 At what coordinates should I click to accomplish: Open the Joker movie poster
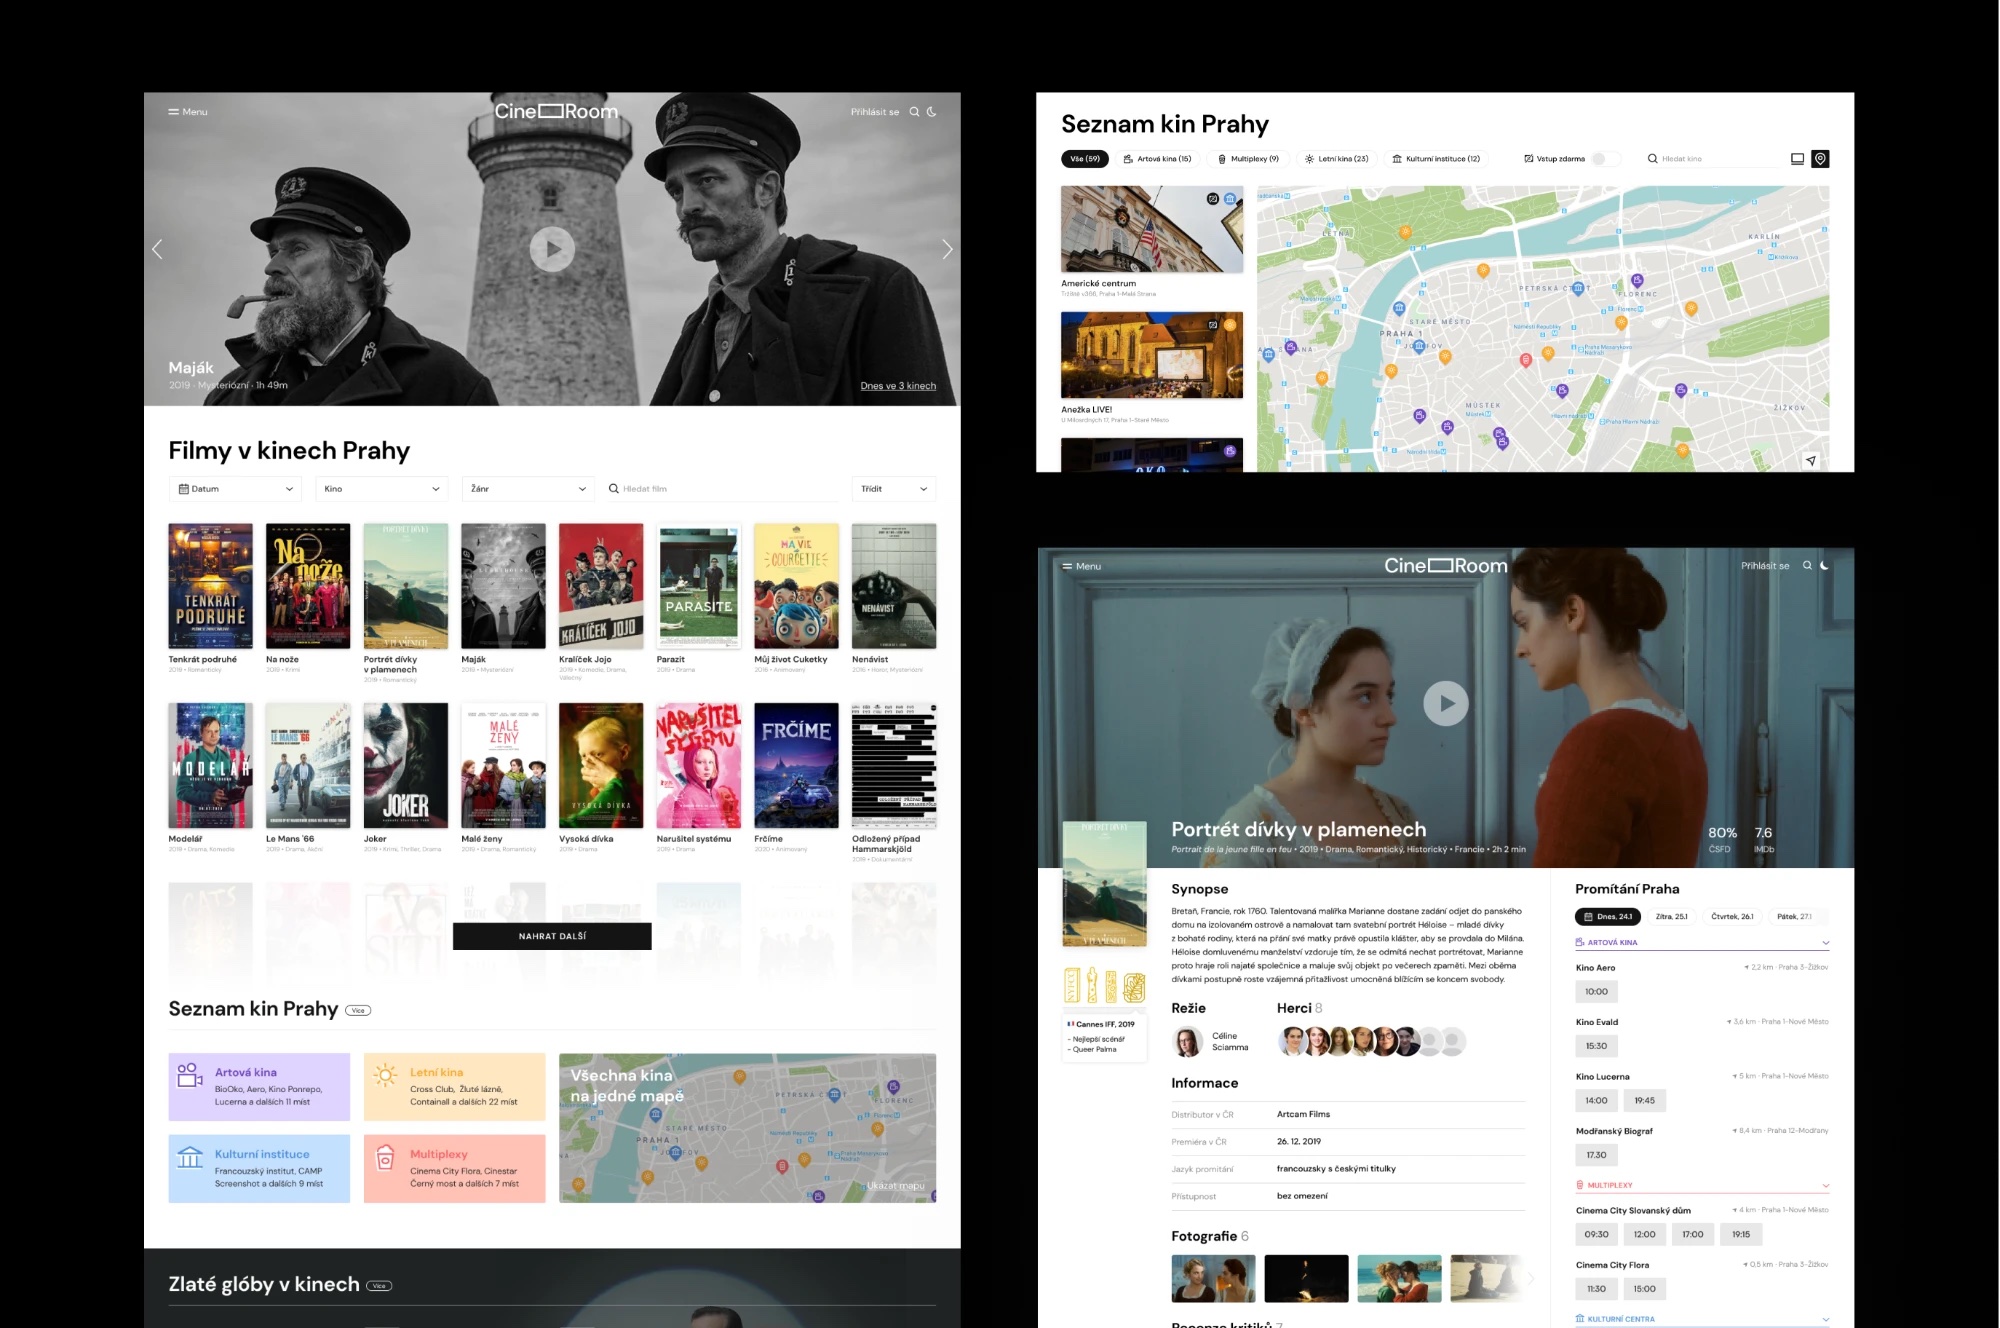pos(406,765)
